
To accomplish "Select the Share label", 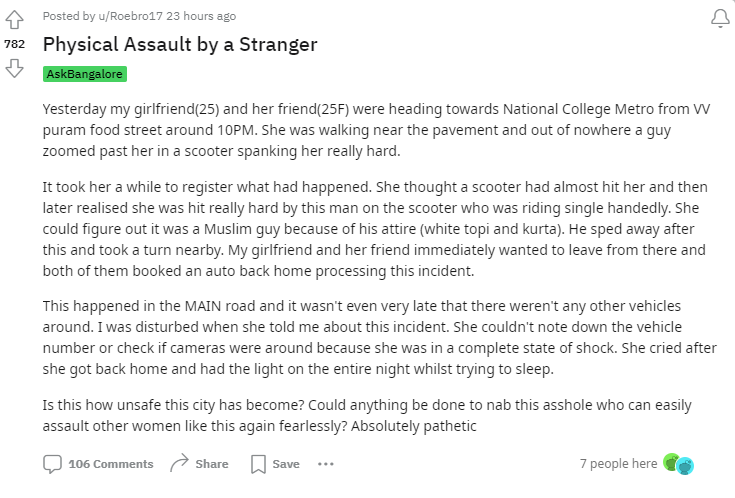I will click(212, 464).
